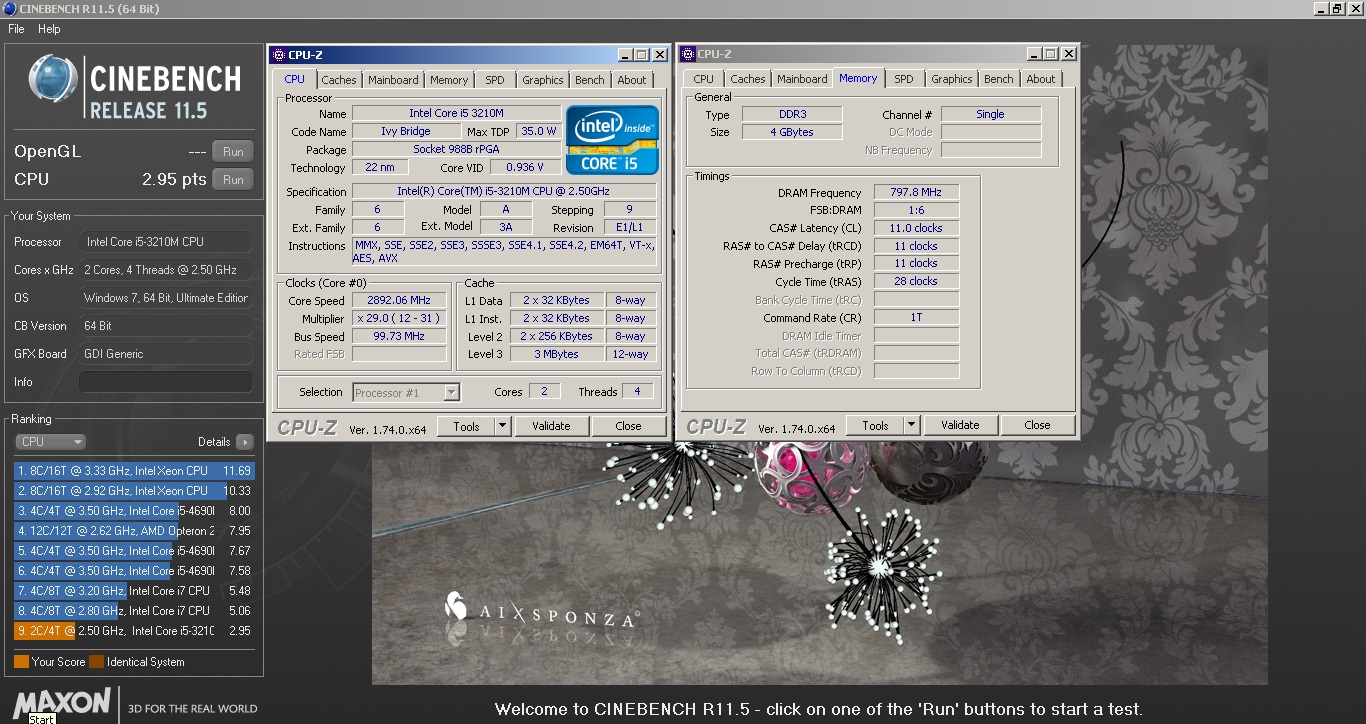Minimize the left CPU-Z window
Image resolution: width=1366 pixels, height=724 pixels.
(625, 55)
